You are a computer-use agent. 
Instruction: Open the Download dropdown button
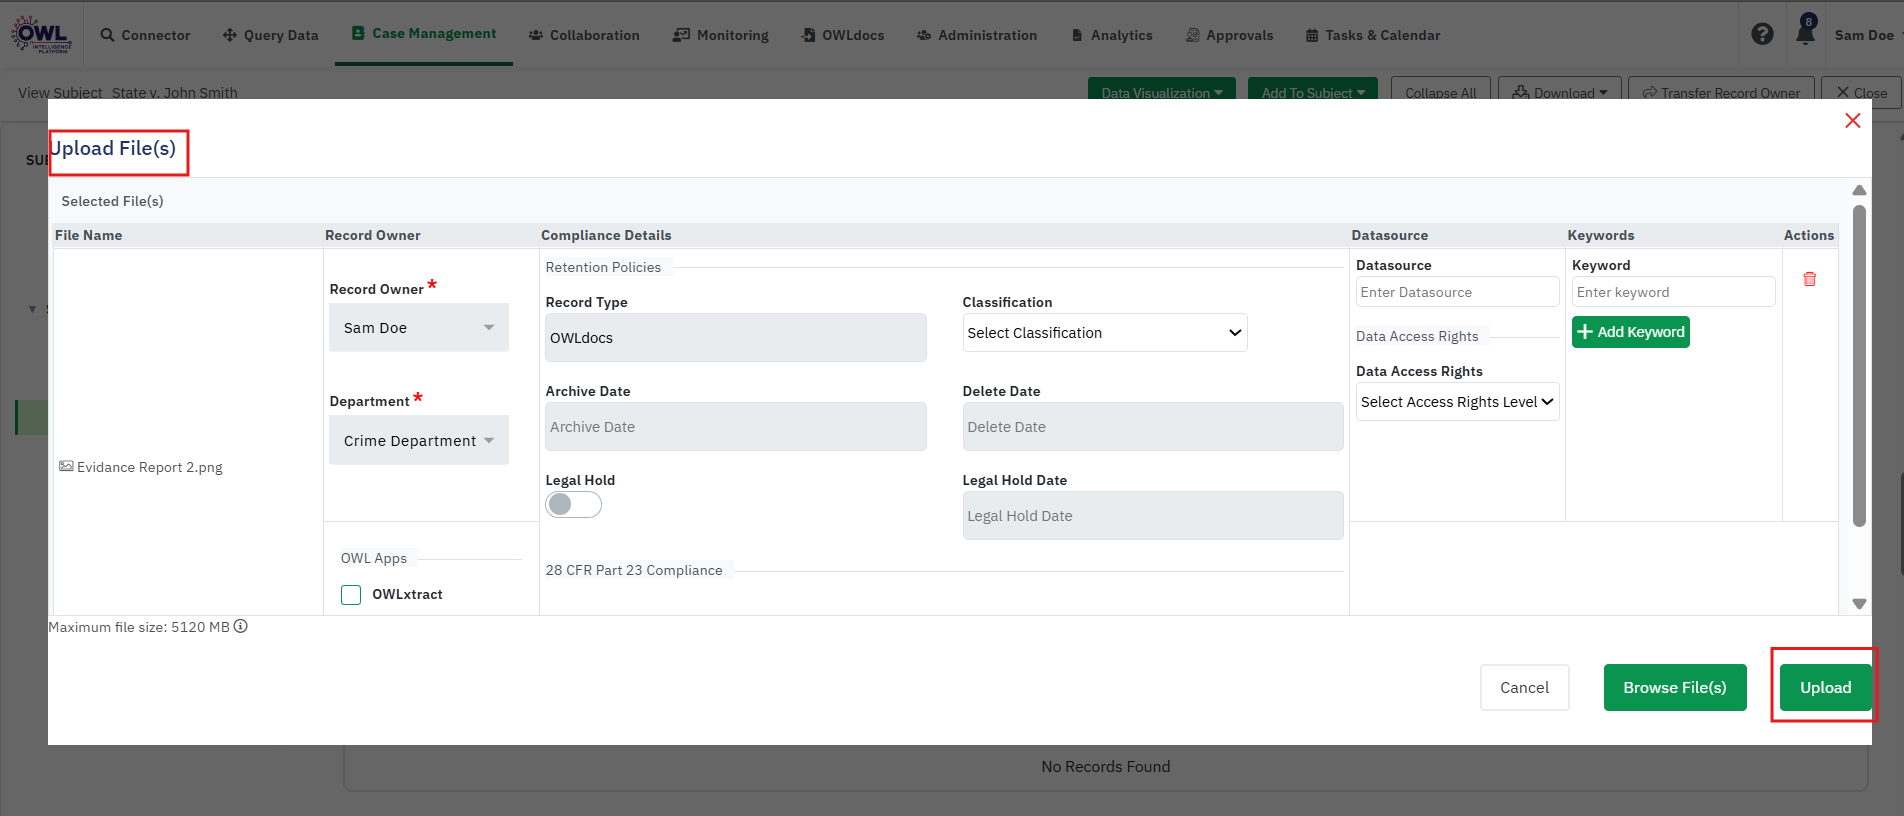[1560, 91]
